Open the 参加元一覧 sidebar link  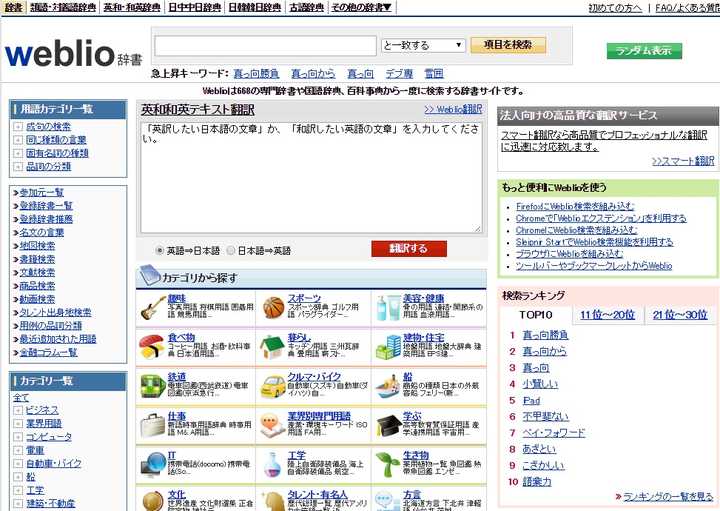pyautogui.click(x=41, y=192)
